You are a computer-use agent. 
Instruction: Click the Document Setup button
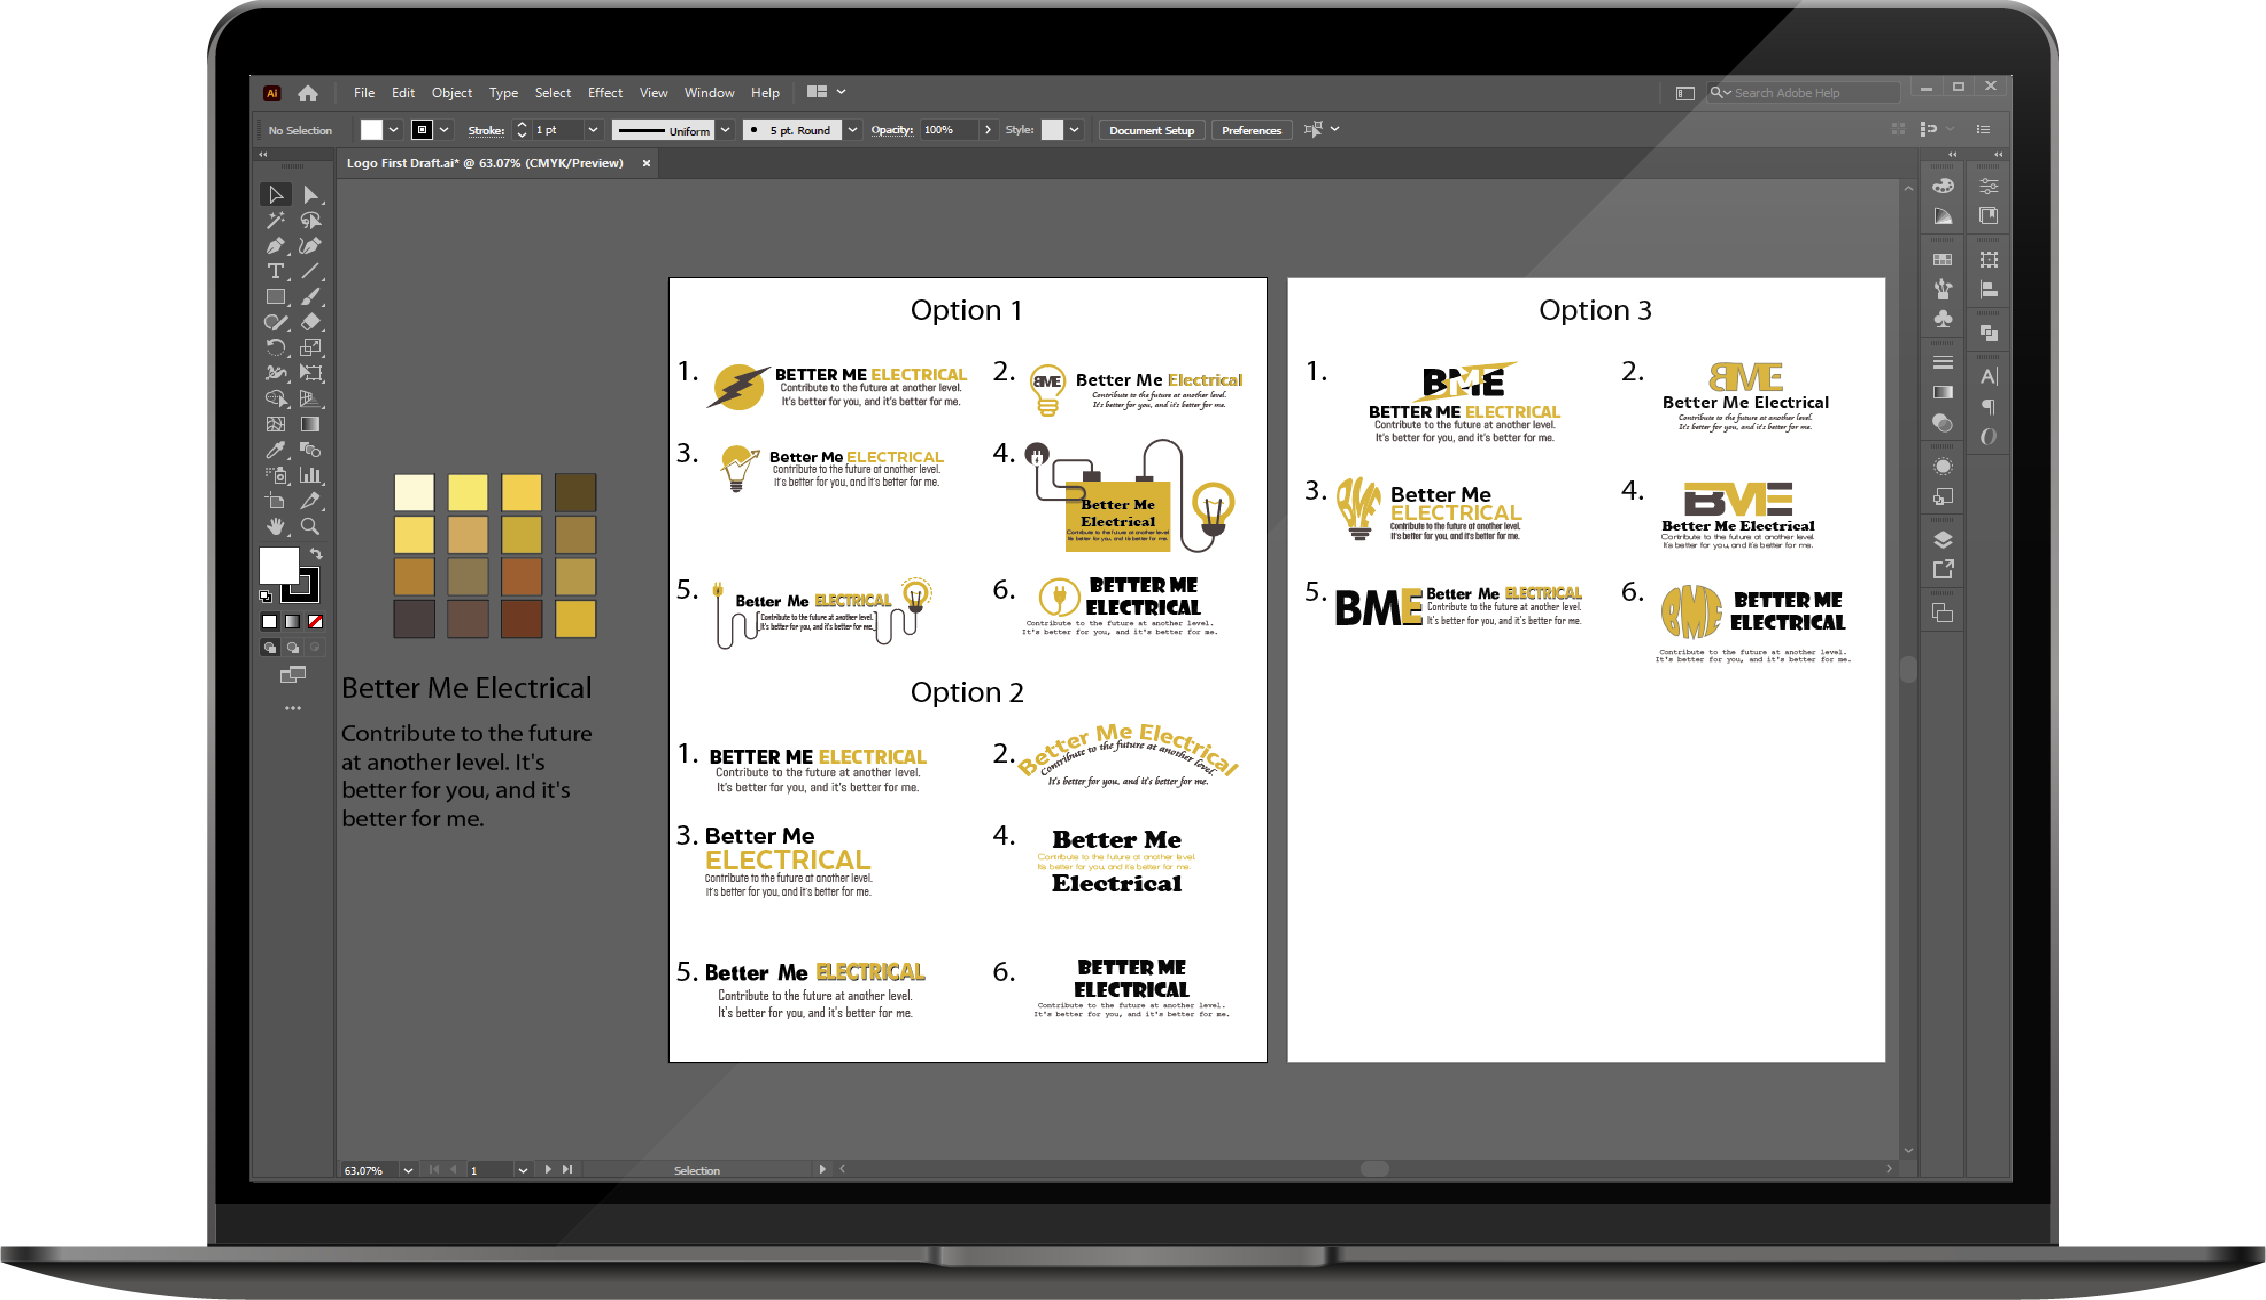click(1151, 130)
